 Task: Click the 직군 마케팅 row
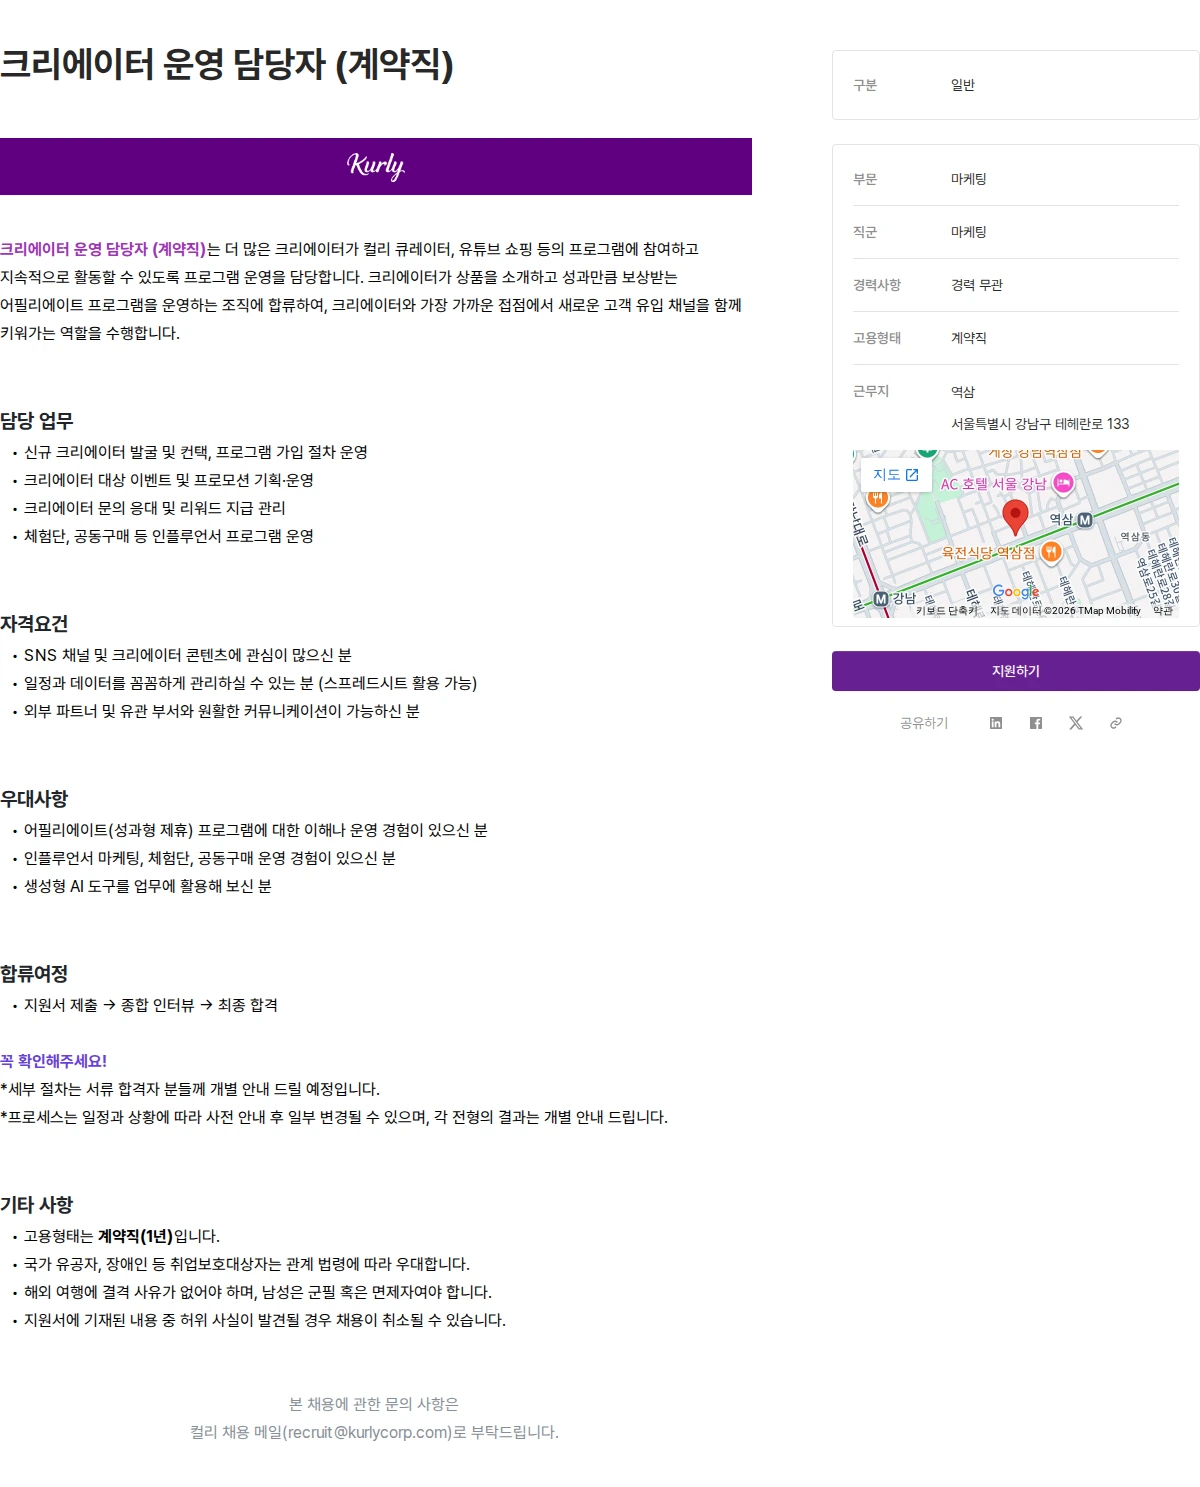pos(1015,232)
